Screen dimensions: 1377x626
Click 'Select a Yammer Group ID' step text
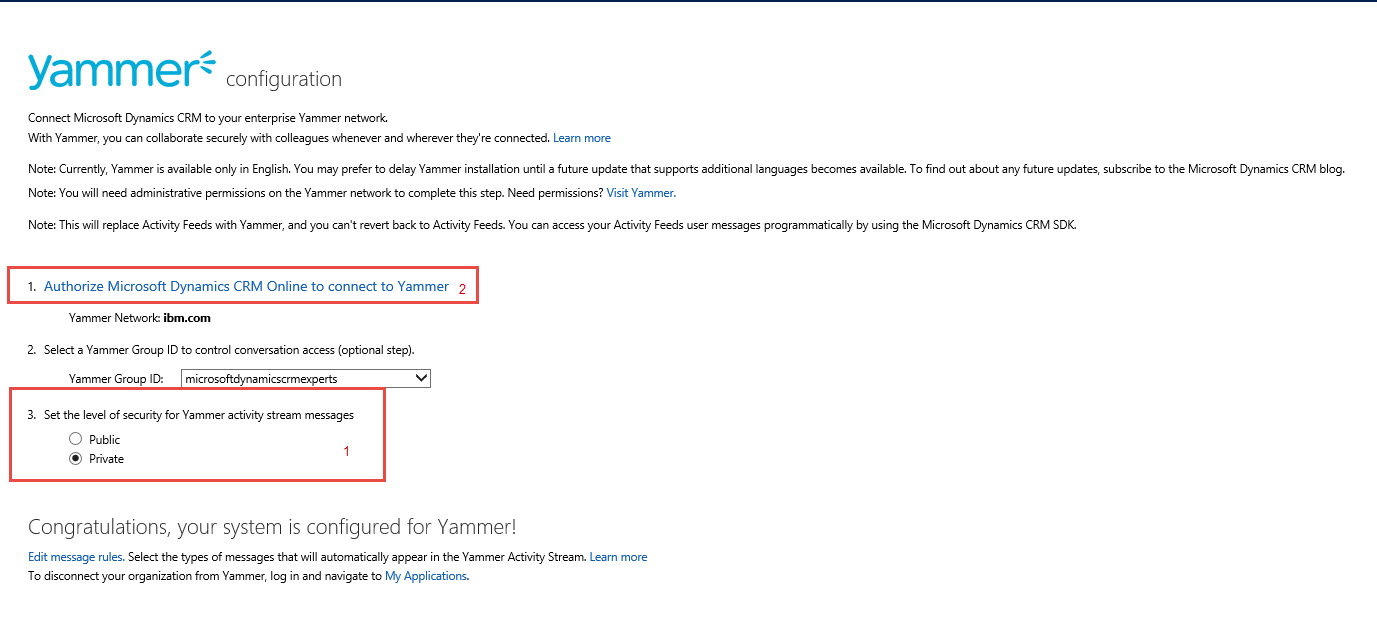(x=228, y=350)
